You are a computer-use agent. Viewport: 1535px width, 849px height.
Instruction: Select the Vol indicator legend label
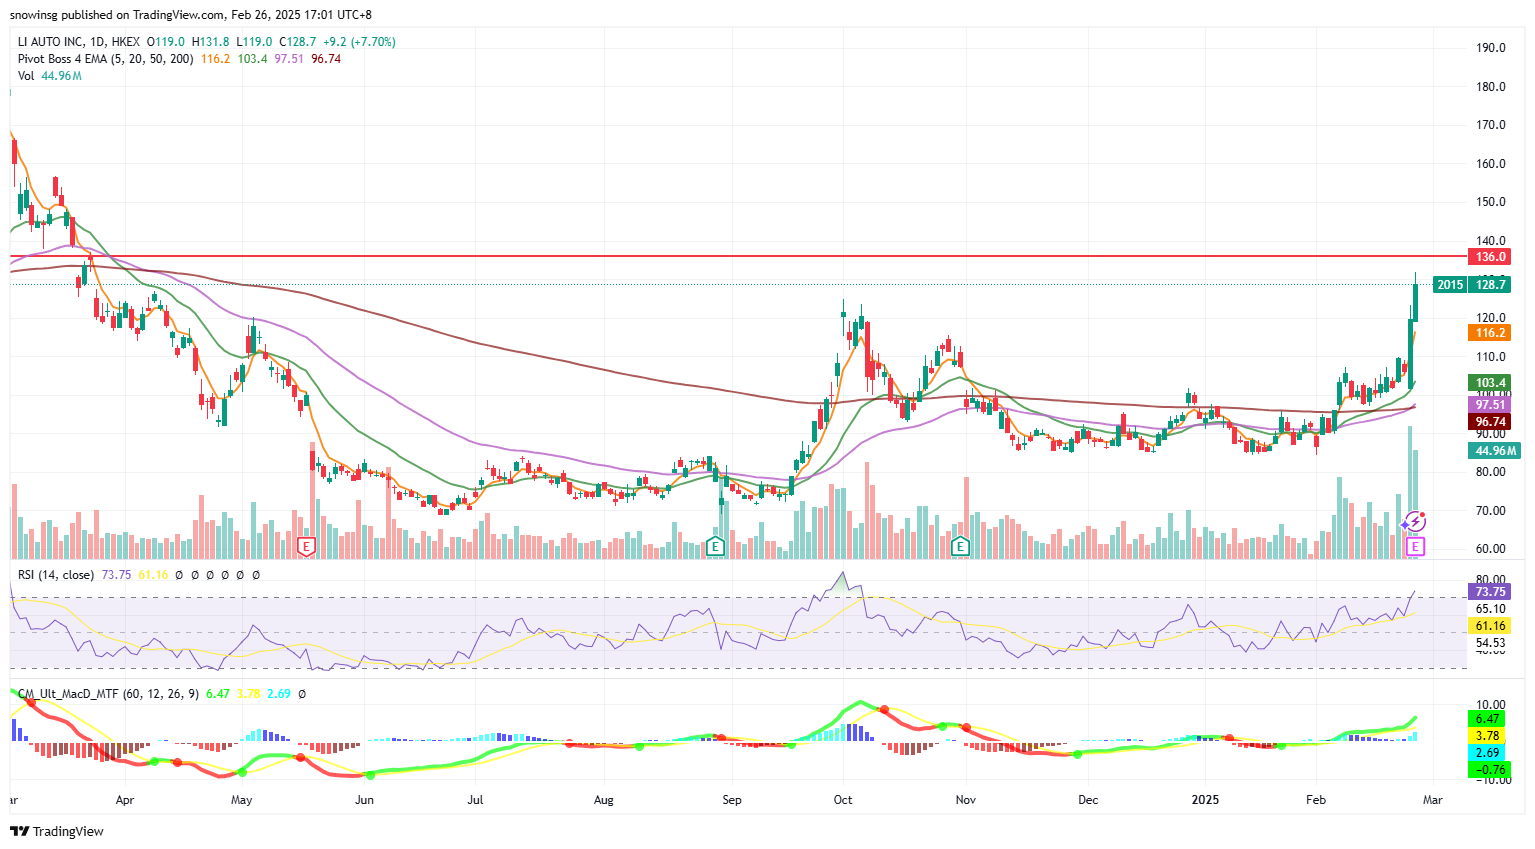pos(26,76)
